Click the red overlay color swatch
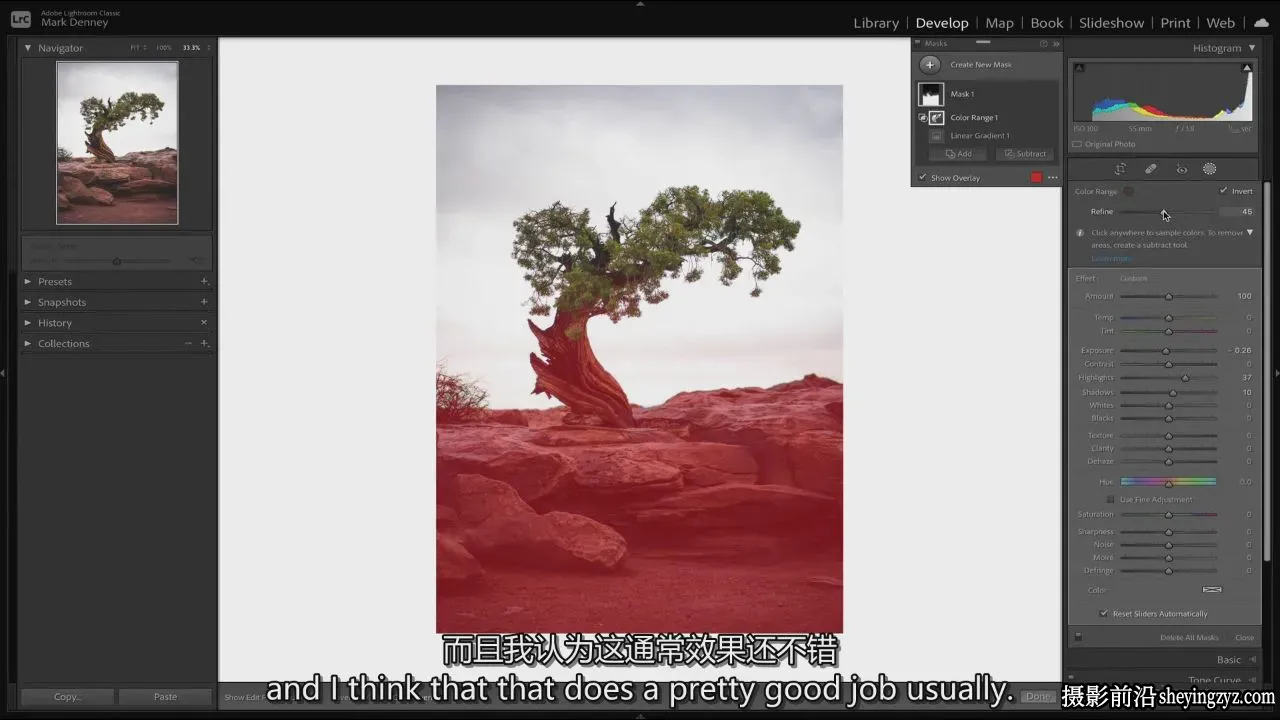The image size is (1280, 720). (1036, 178)
